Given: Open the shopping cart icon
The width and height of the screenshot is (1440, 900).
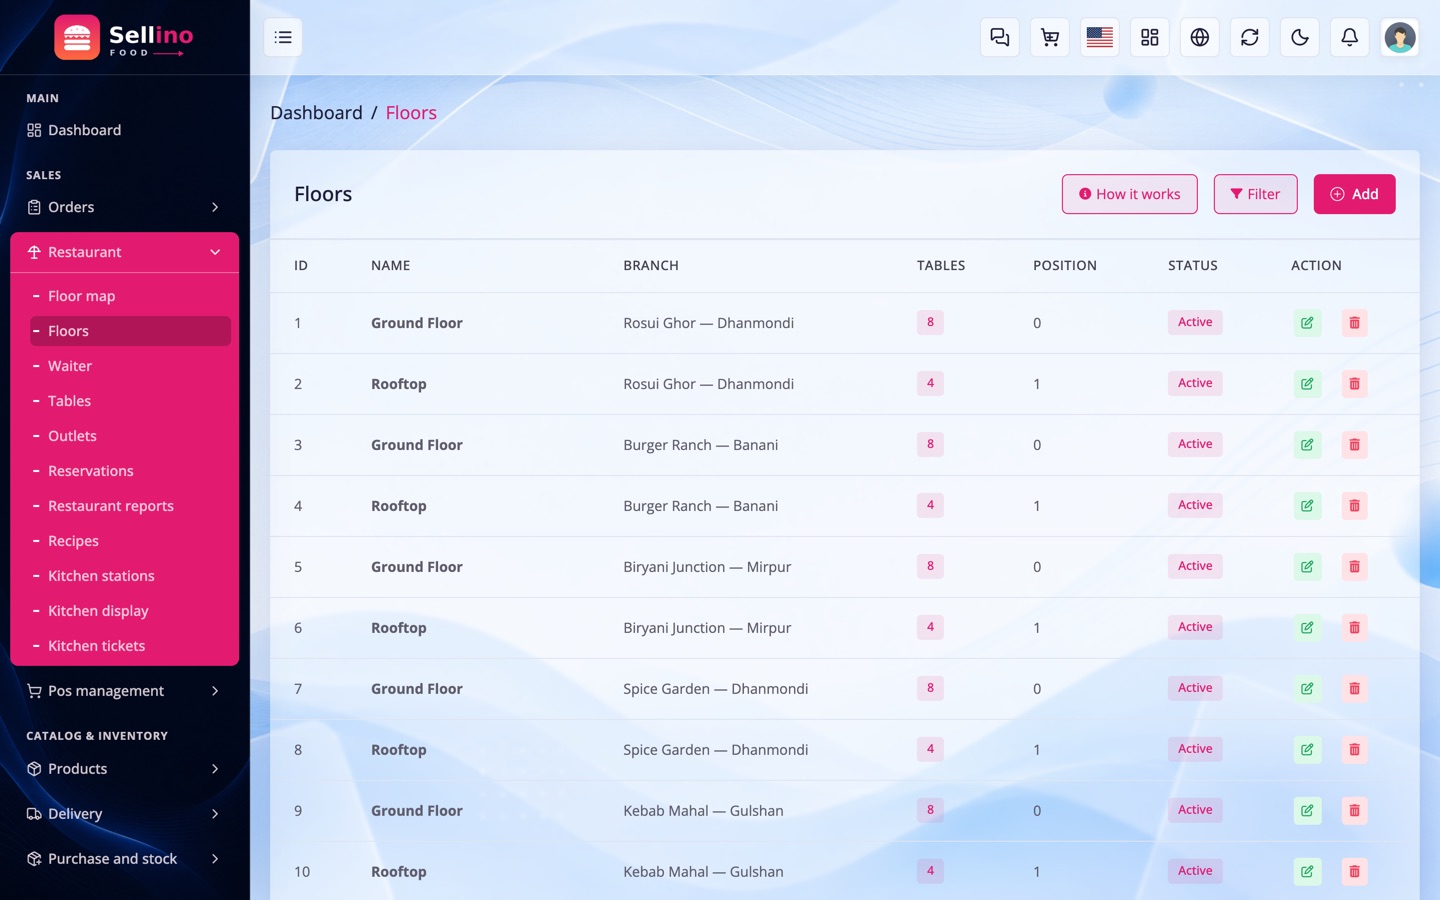Looking at the screenshot, I should pos(1050,37).
